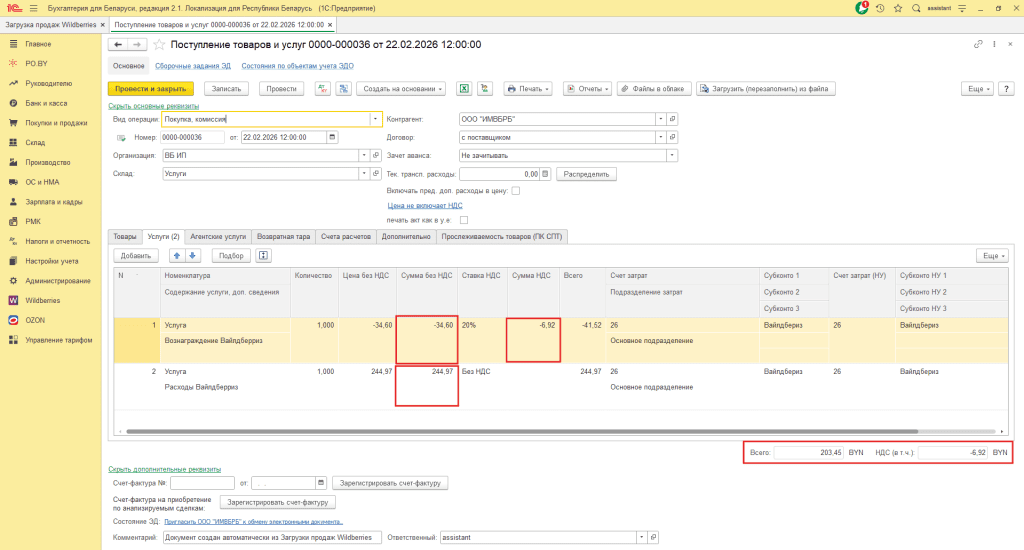Switch to the 'Агентские услуги' tab
This screenshot has height=550, width=1024.
(218, 236)
